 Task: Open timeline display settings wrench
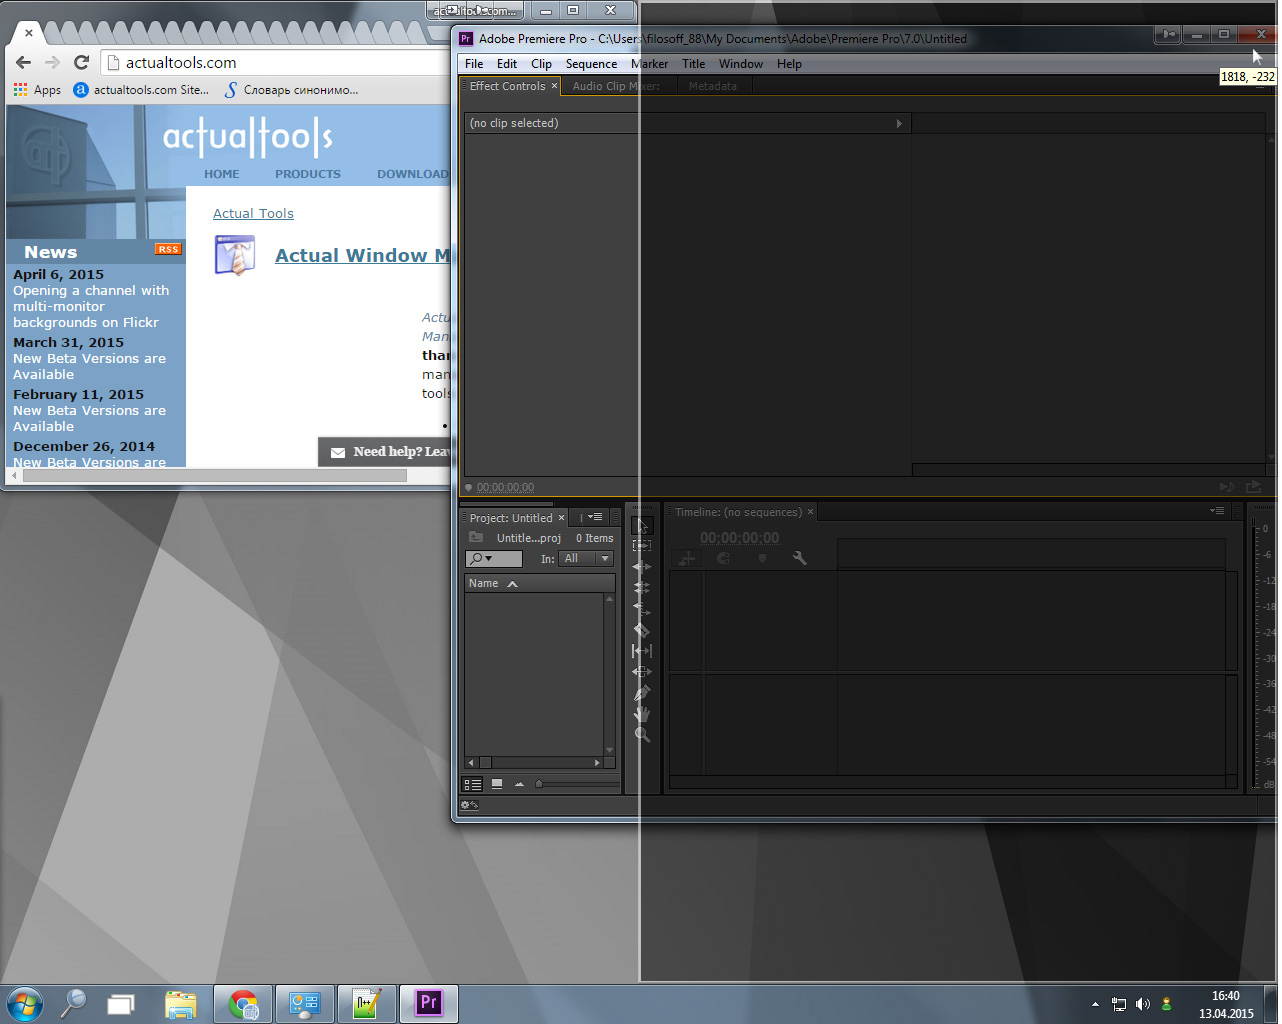tap(799, 558)
